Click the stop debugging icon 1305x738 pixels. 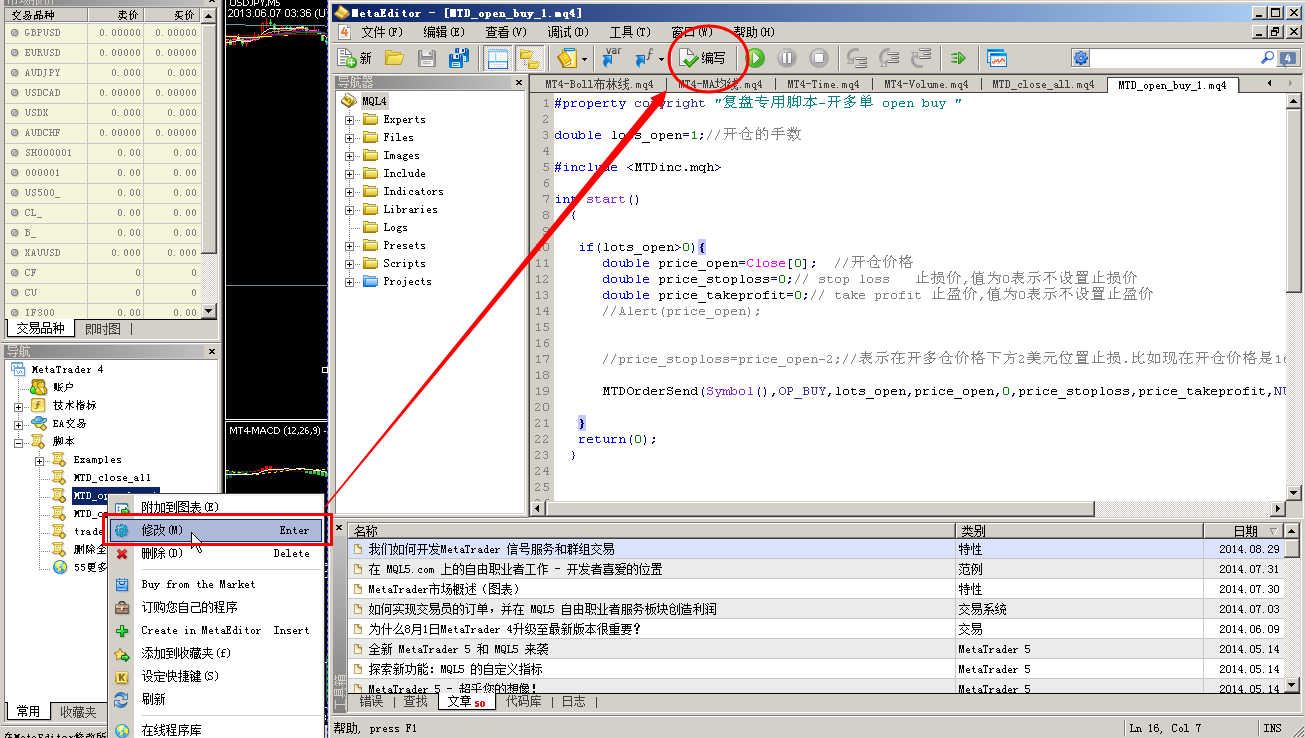pos(818,58)
